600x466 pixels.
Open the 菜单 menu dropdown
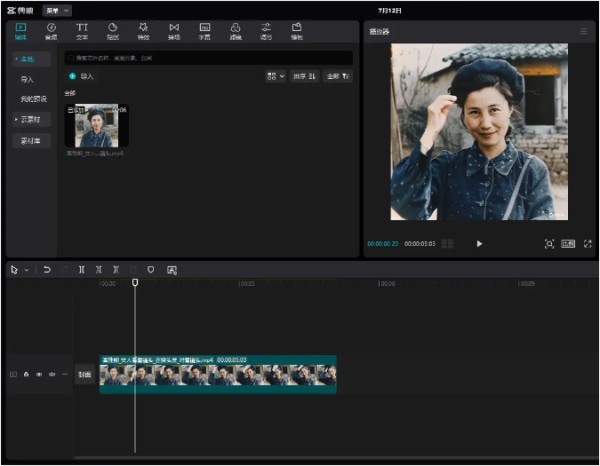(57, 11)
